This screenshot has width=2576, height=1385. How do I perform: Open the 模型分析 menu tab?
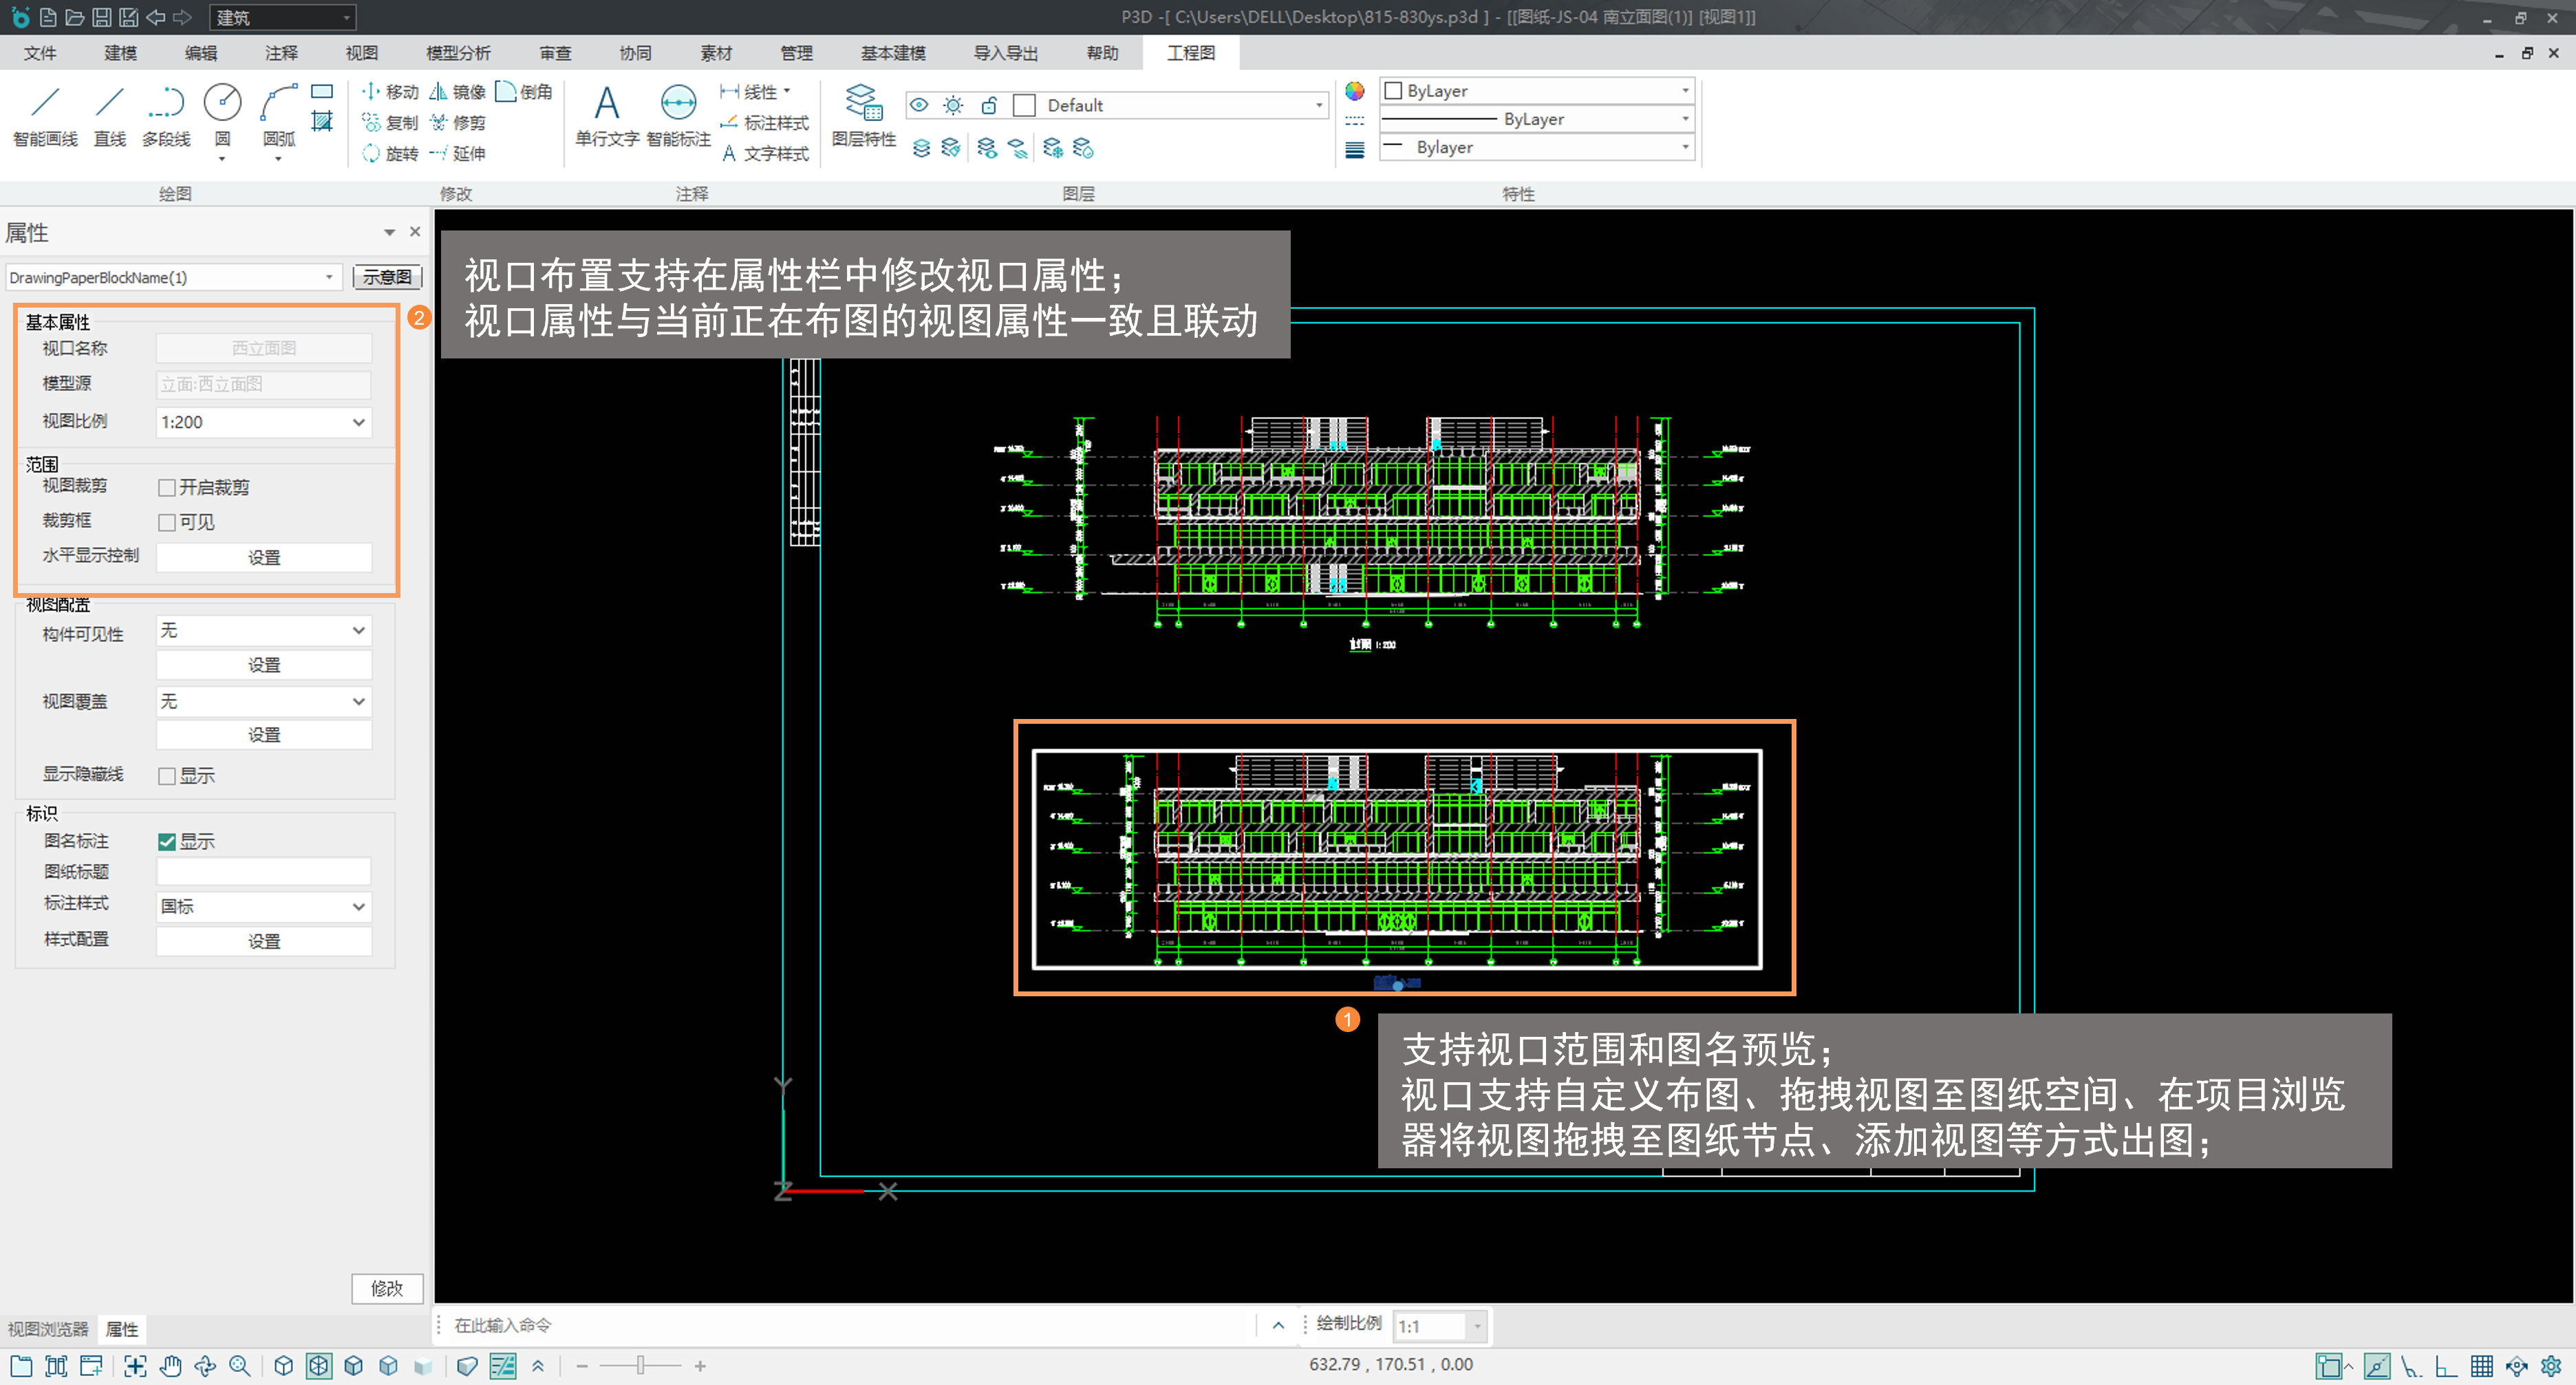(x=458, y=53)
